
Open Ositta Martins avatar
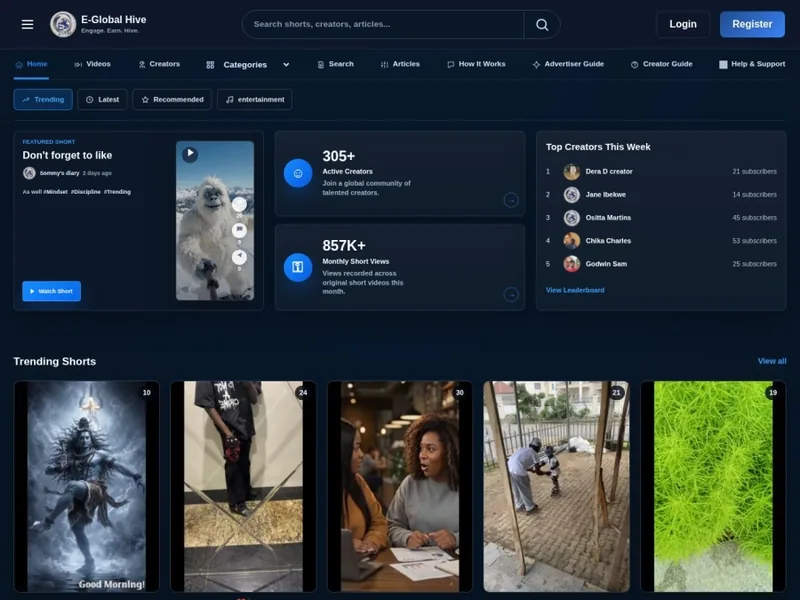pyautogui.click(x=571, y=218)
